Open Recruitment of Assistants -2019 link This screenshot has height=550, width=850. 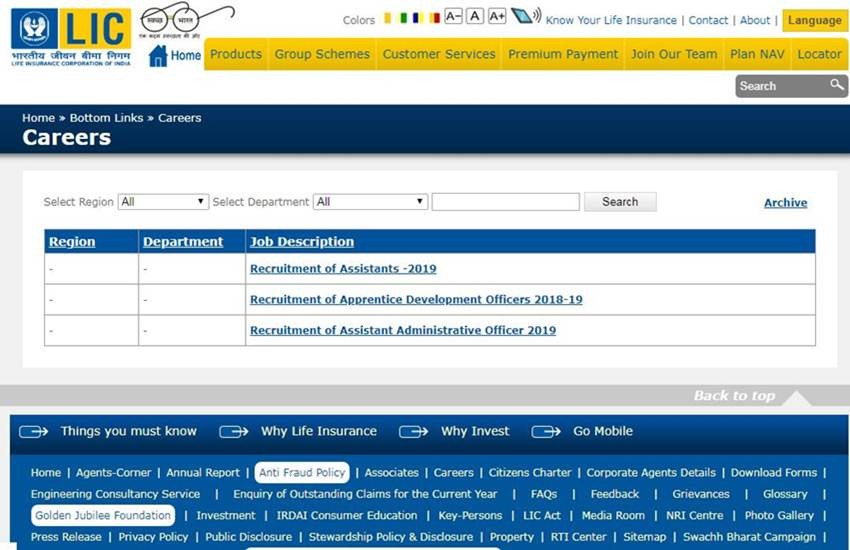(343, 269)
